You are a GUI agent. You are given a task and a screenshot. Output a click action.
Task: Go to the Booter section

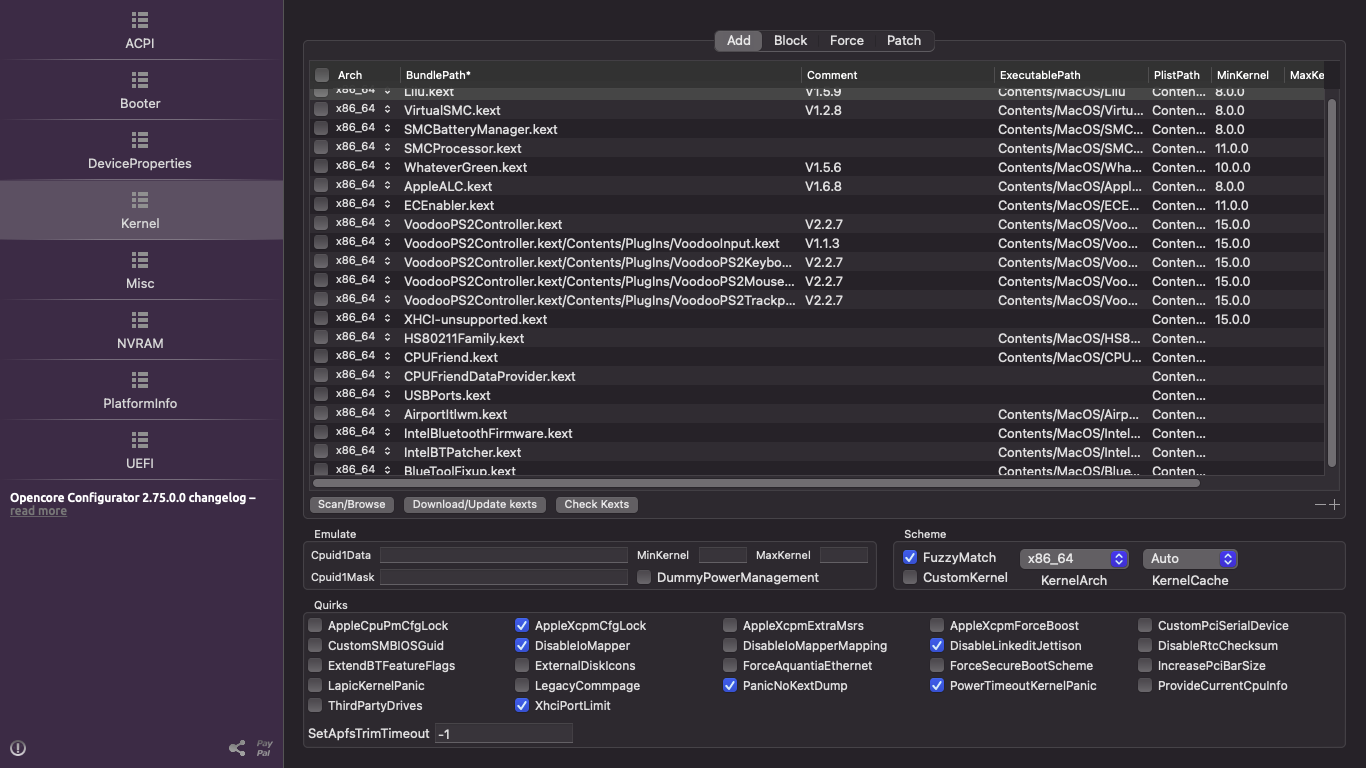pyautogui.click(x=140, y=90)
